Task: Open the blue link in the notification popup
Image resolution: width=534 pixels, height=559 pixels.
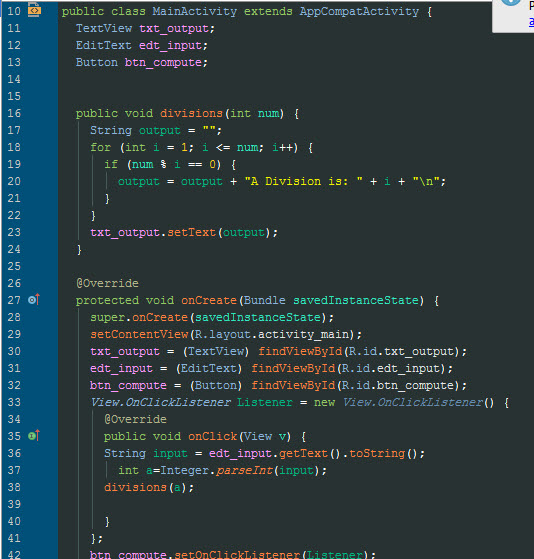Action: [531, 22]
